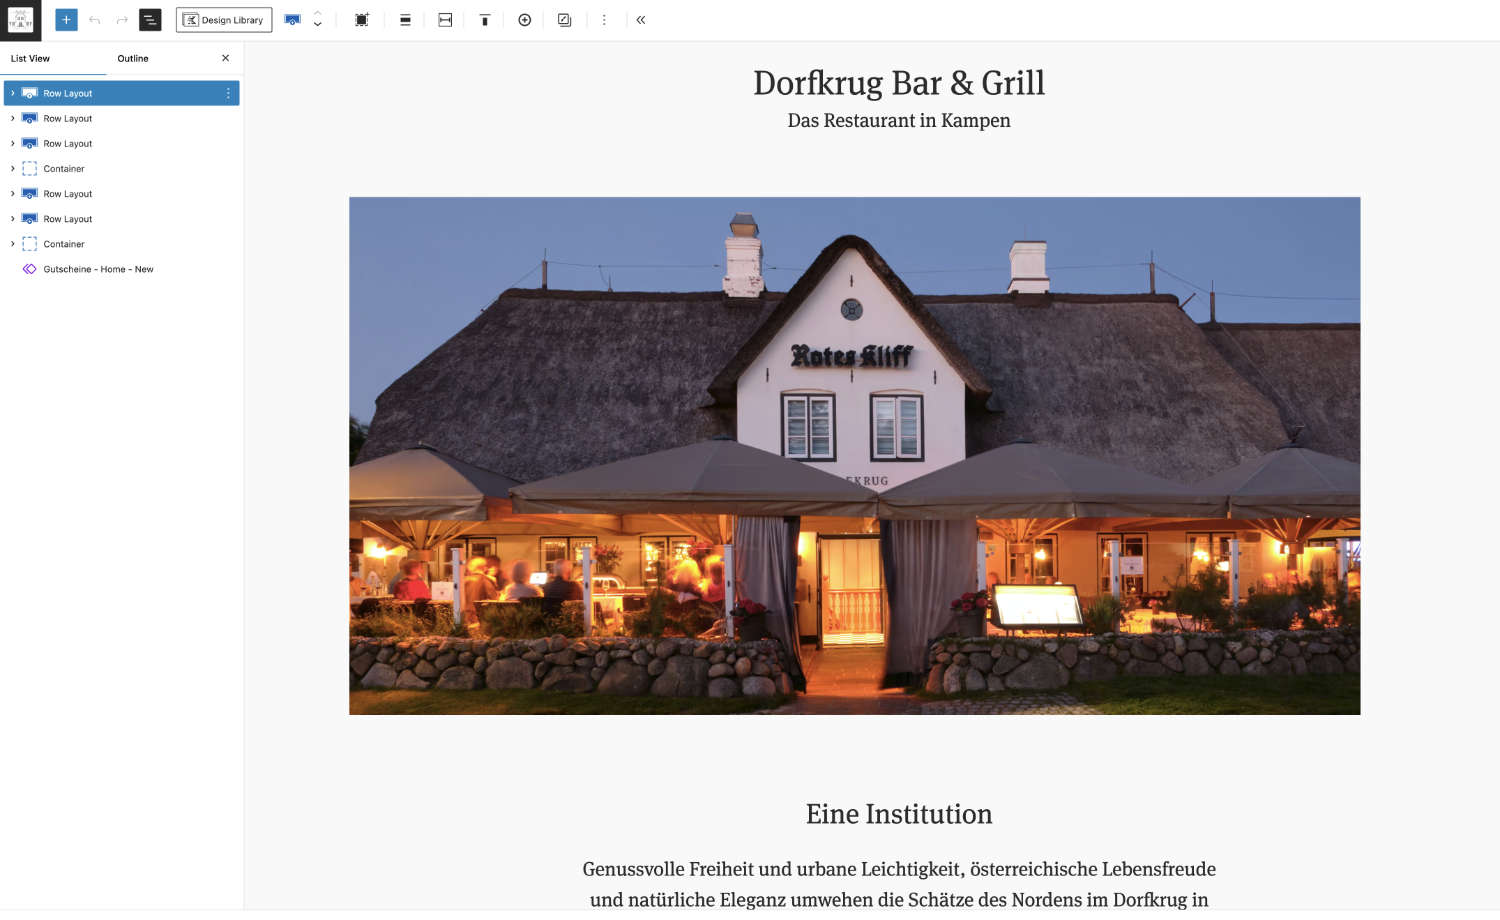Expand the fourth Row Layout tree item
This screenshot has width=1500, height=920.
tap(13, 193)
